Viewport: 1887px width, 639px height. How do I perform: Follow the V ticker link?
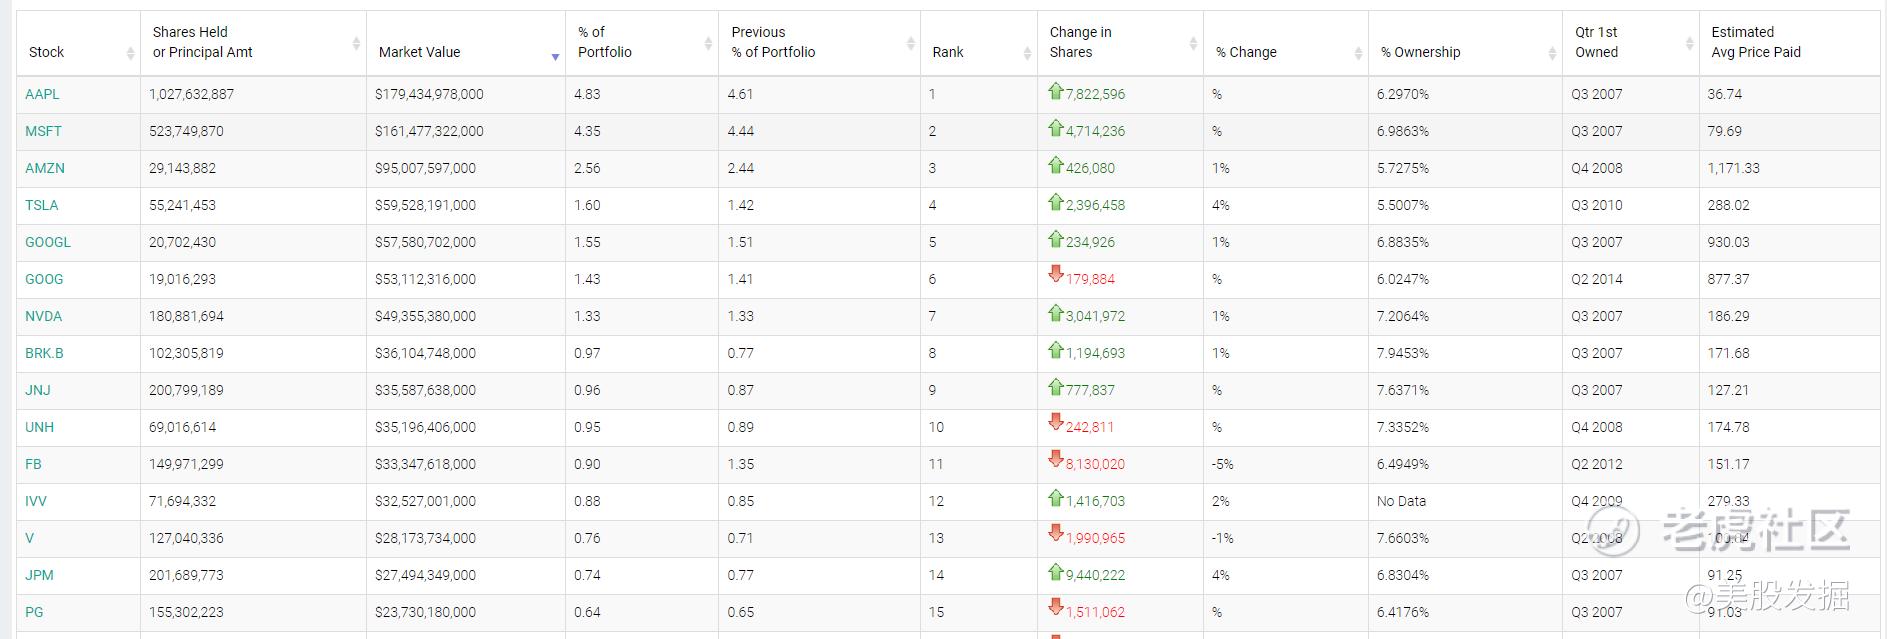(x=30, y=538)
